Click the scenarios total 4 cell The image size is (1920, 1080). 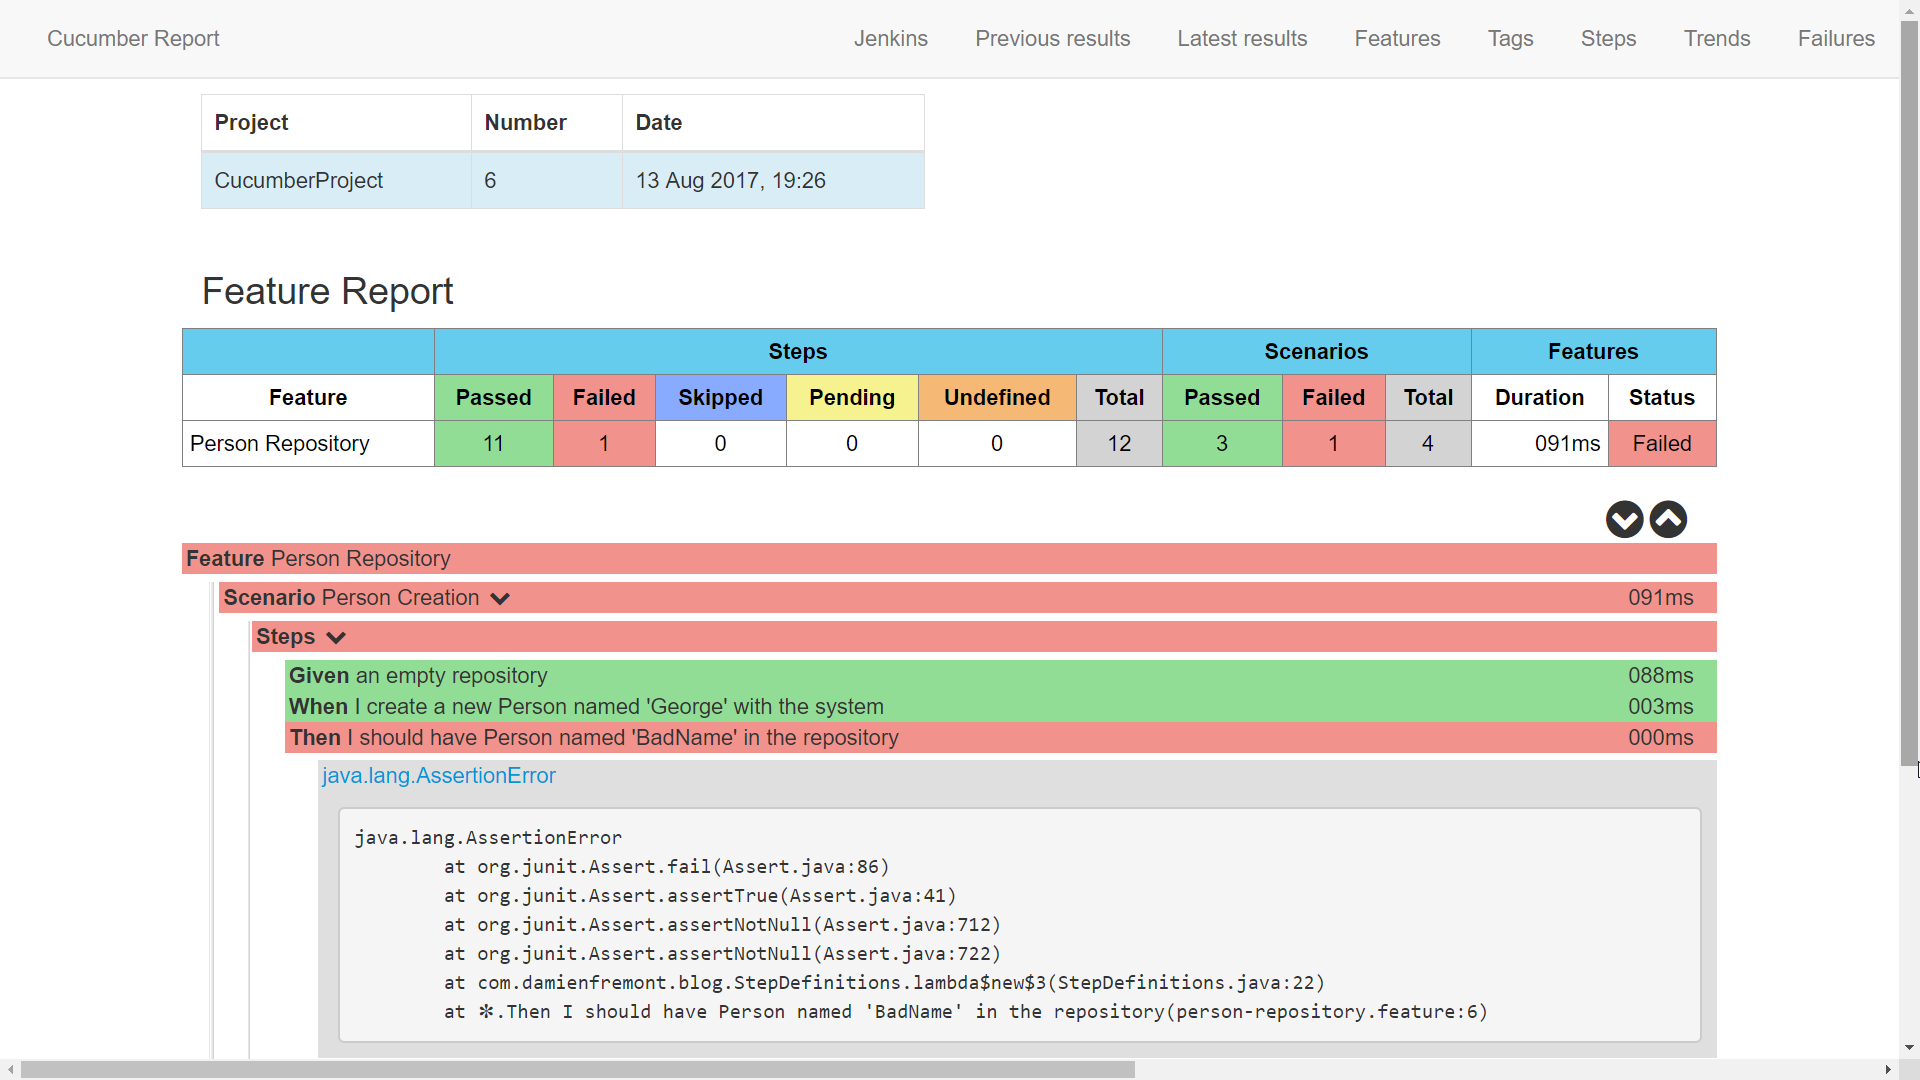point(1428,444)
